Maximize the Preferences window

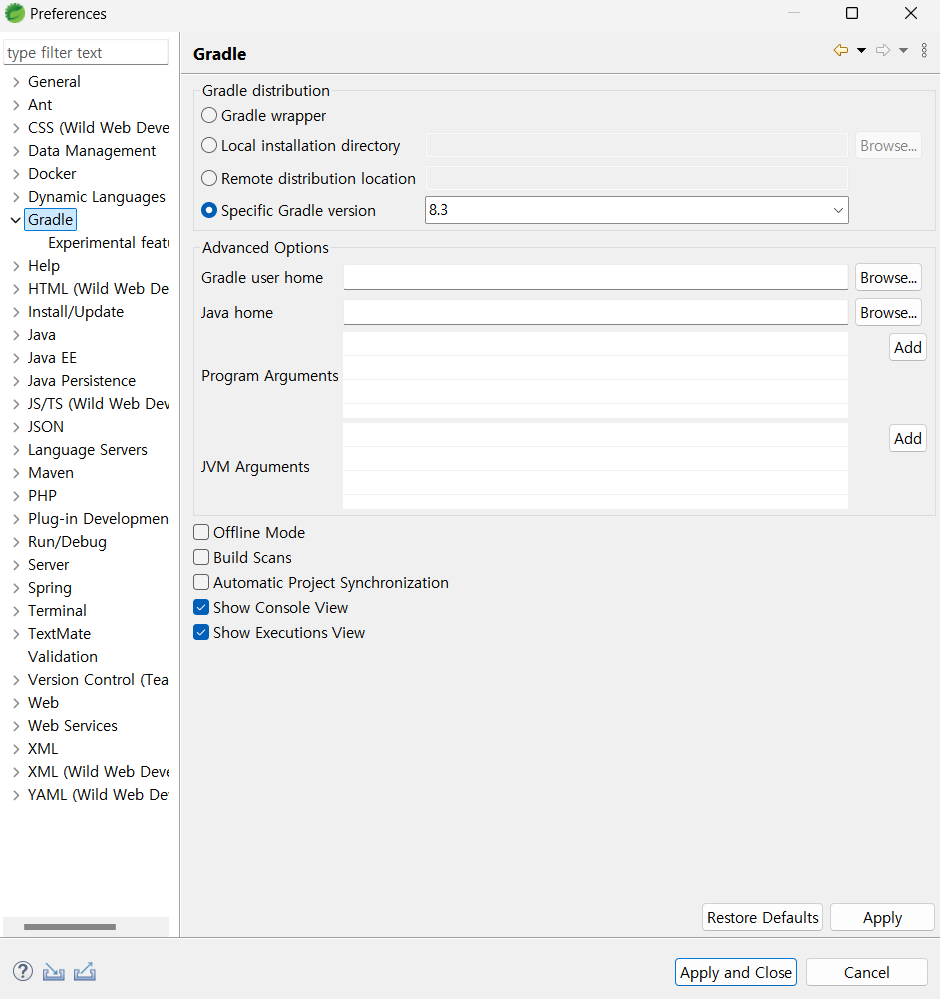click(851, 13)
